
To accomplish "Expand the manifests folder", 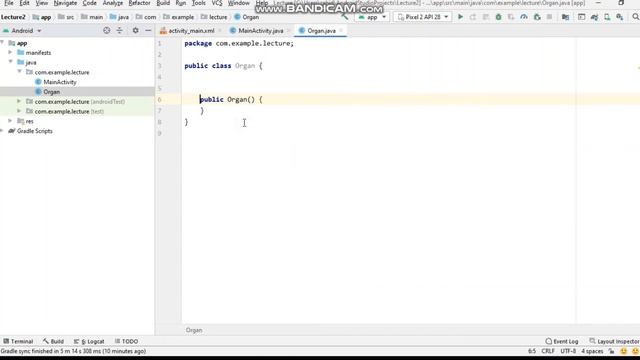I will tap(10, 52).
